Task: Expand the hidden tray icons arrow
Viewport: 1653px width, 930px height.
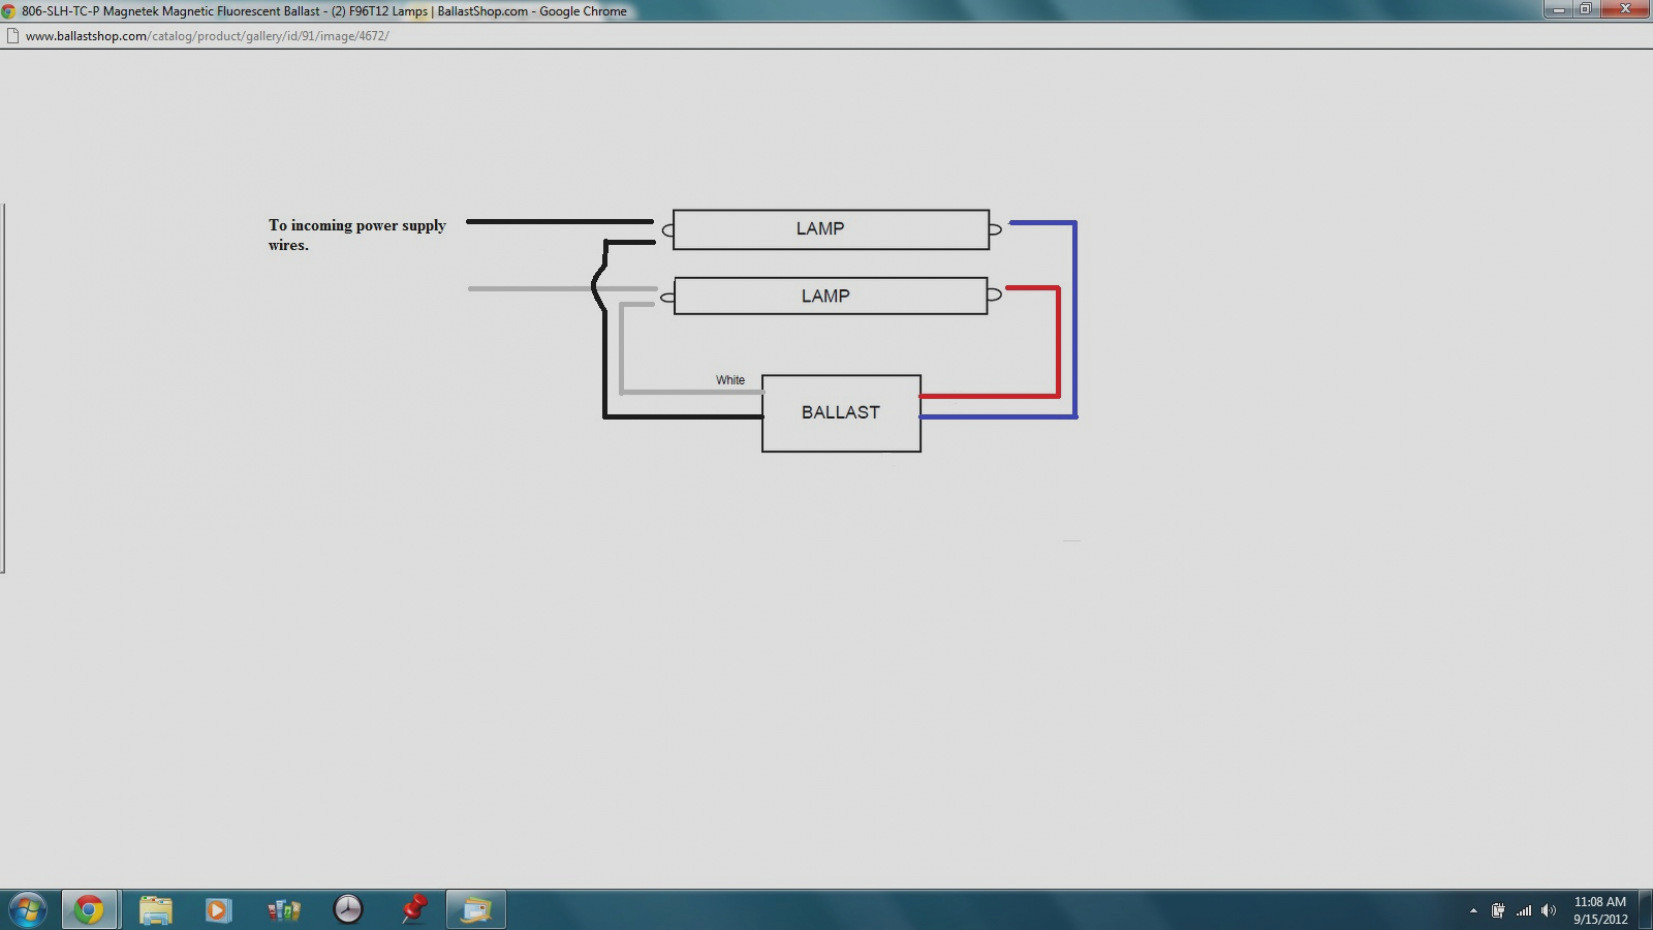Action: pyautogui.click(x=1473, y=910)
